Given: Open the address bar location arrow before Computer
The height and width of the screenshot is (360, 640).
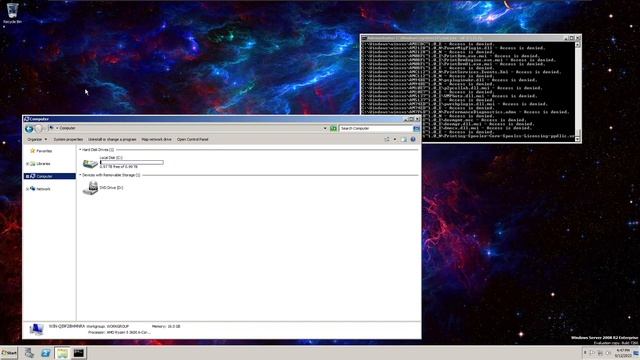Looking at the screenshot, I should click(57, 128).
